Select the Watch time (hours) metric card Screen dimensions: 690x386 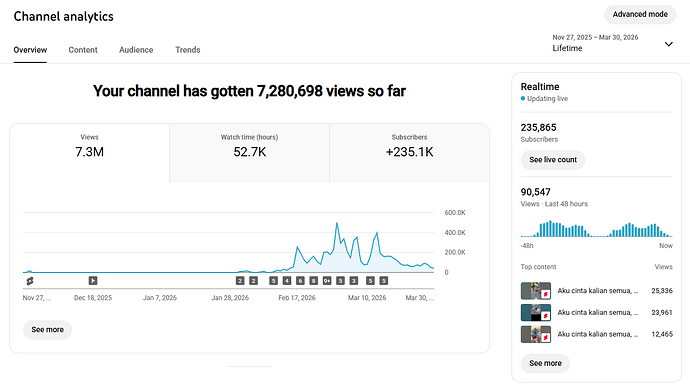(250, 153)
